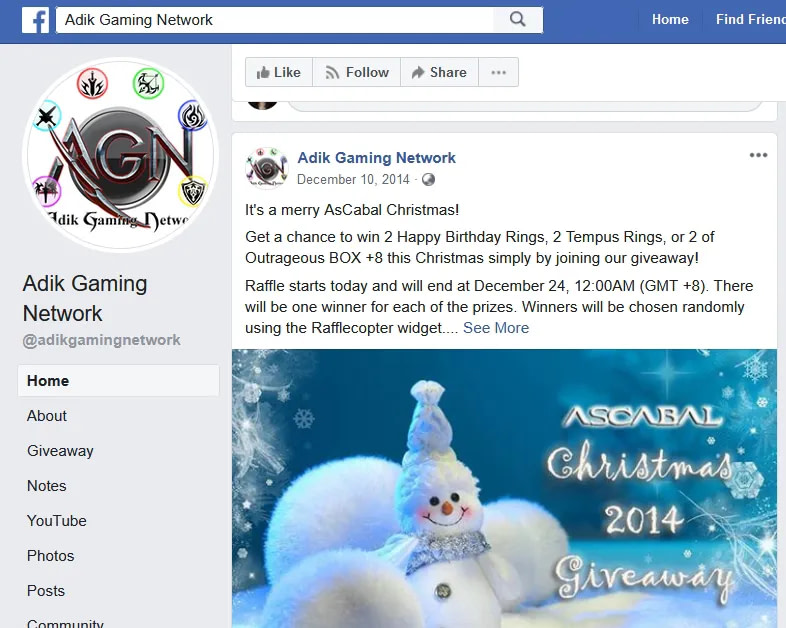
Task: Like the page with thumbs-up button
Action: pyautogui.click(x=279, y=72)
